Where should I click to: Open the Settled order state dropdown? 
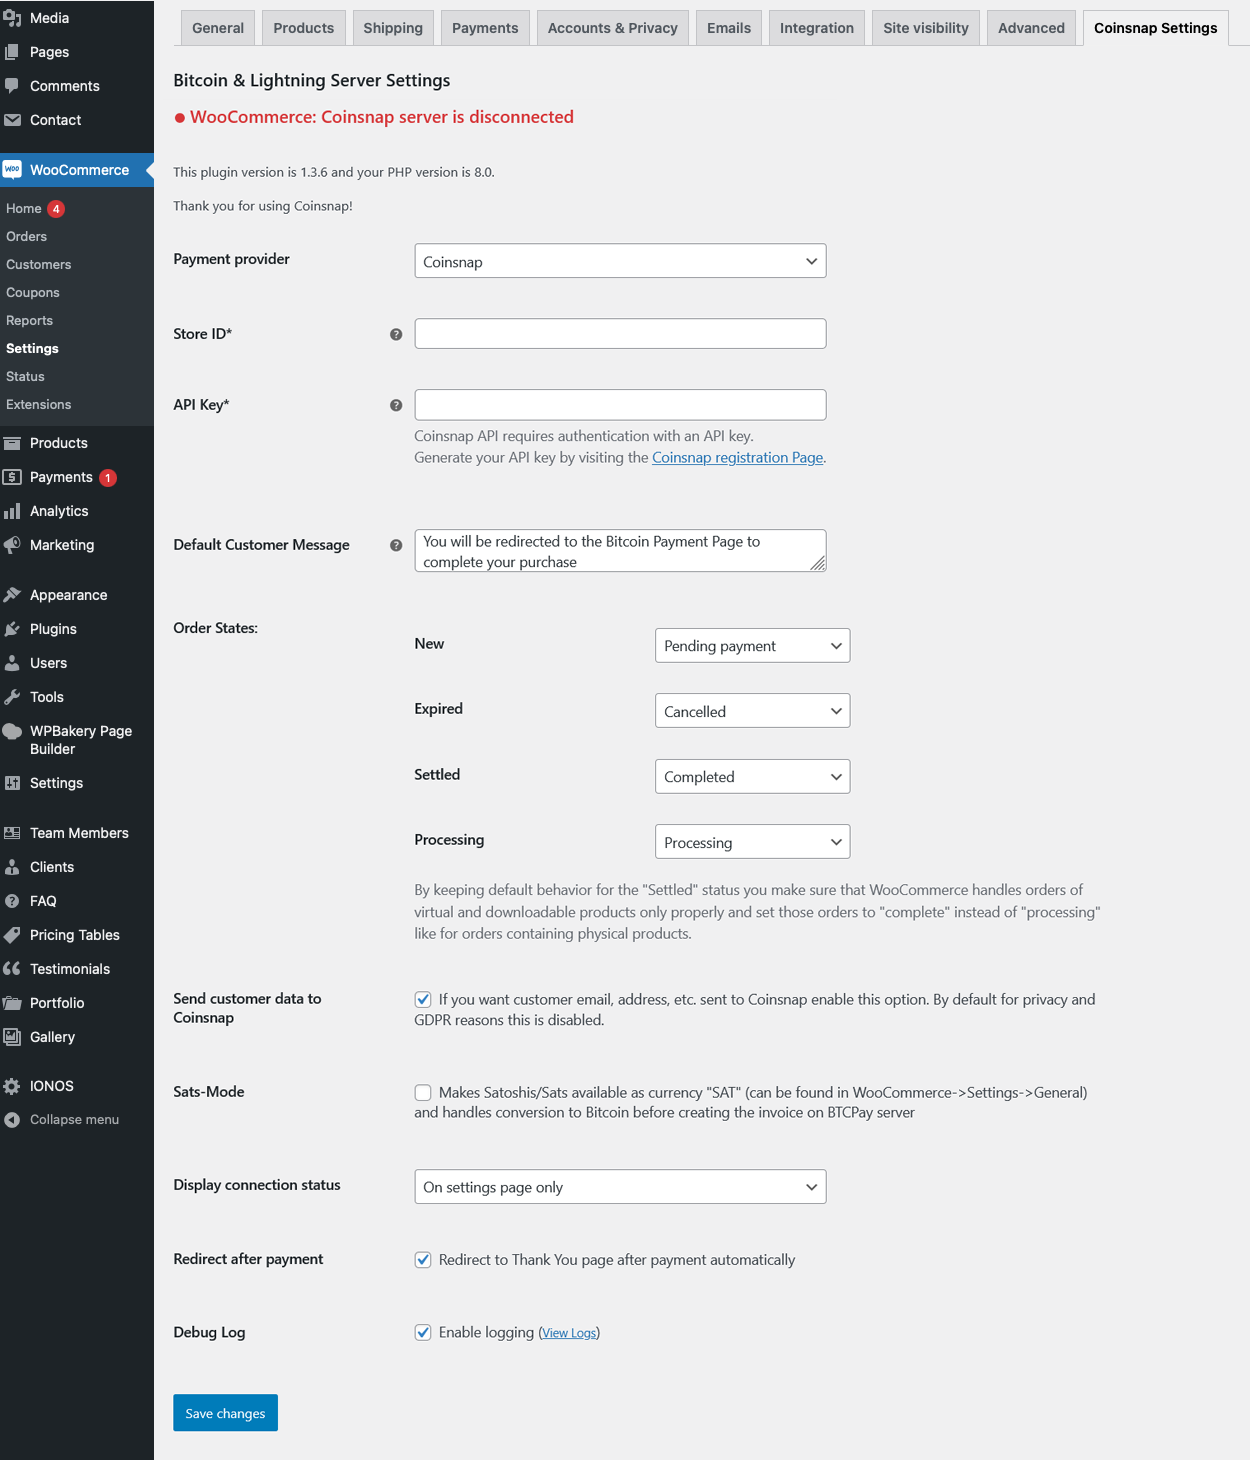[x=752, y=777]
